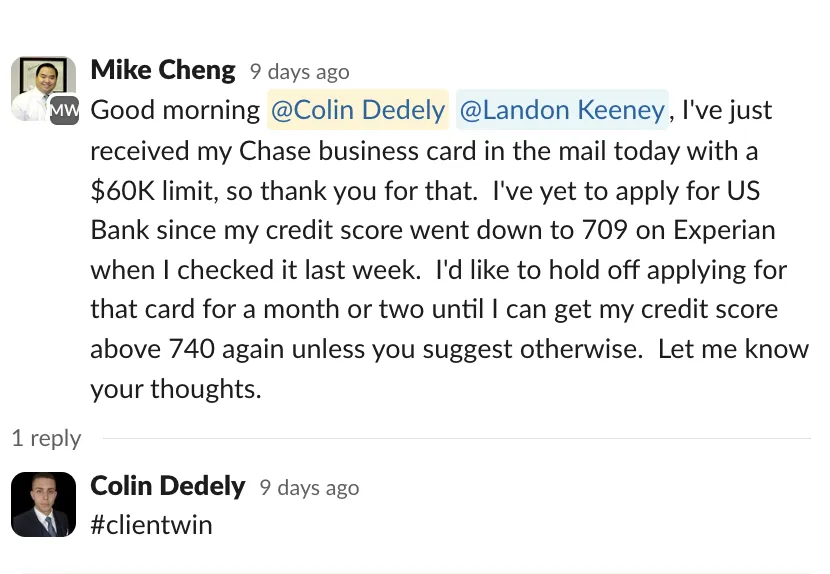Open the "1 reply" thread
This screenshot has width=830, height=574.
coord(46,438)
